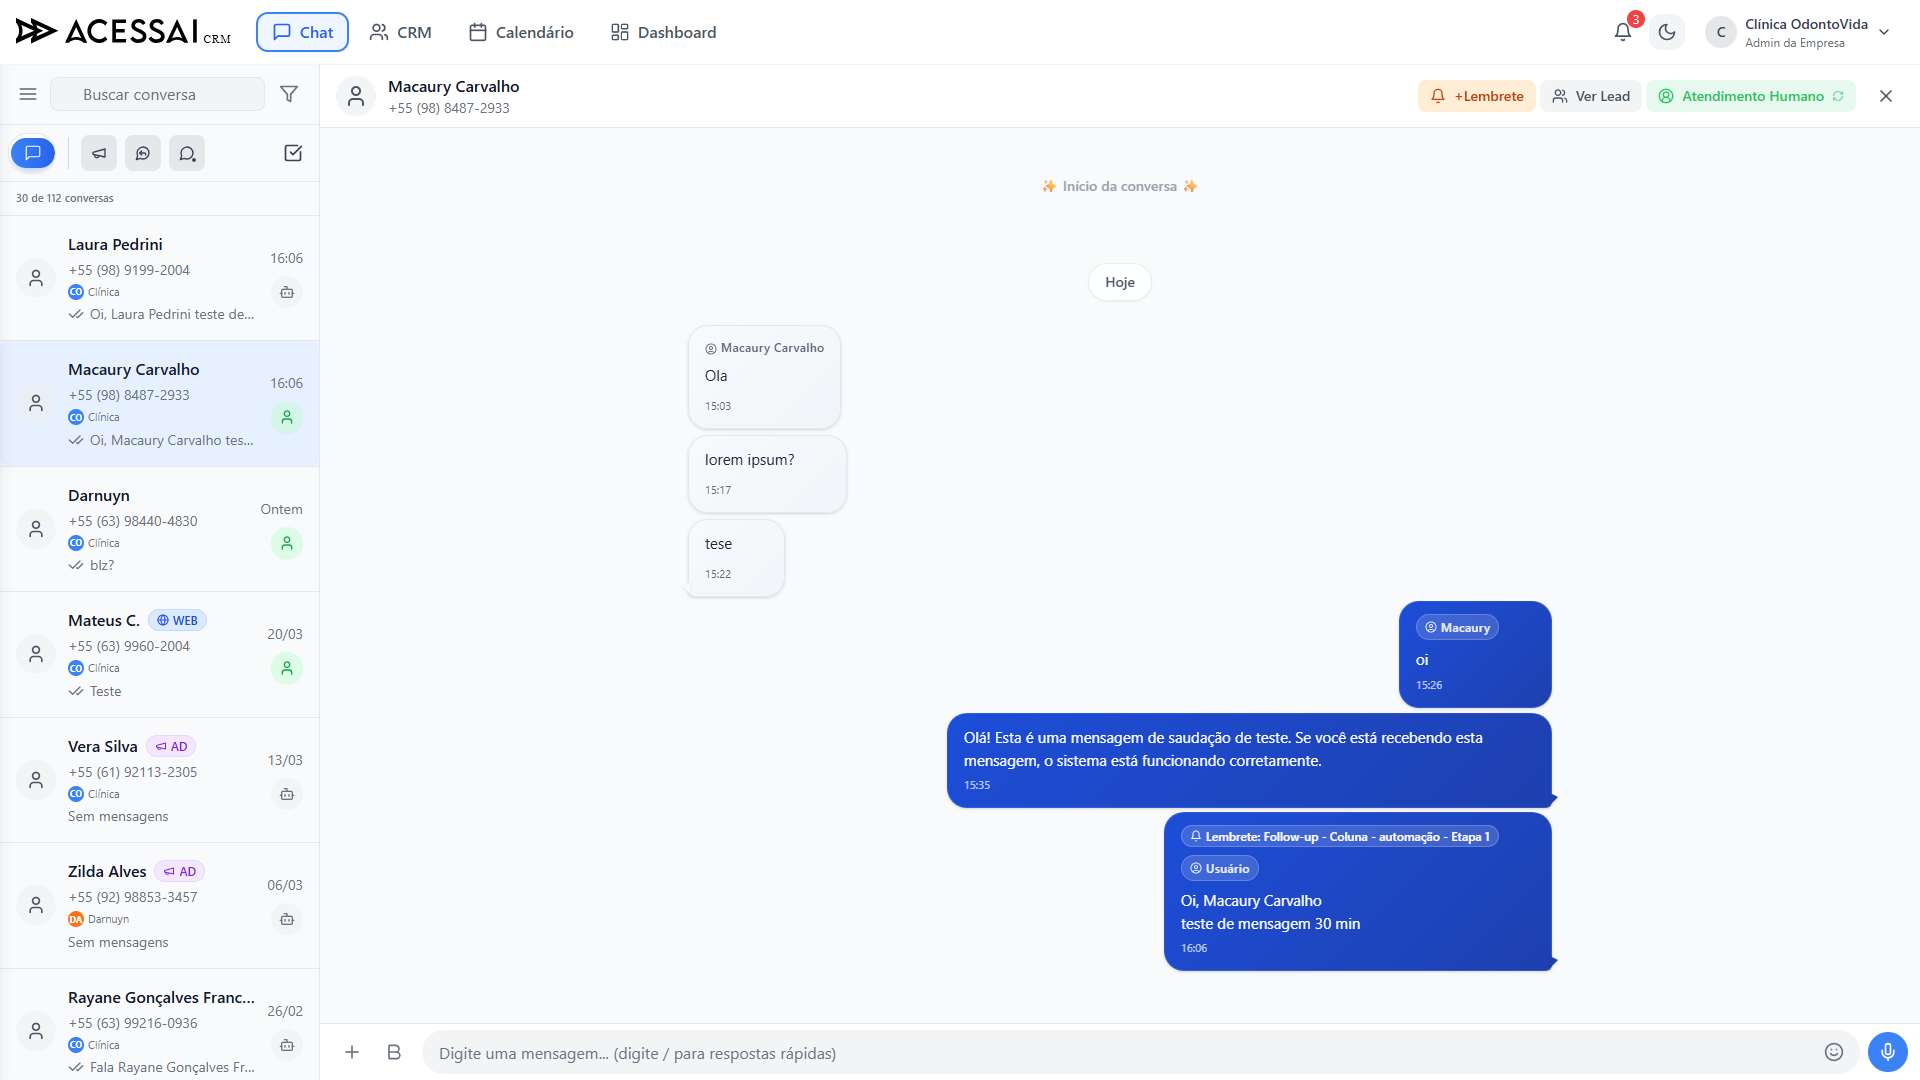
Task: Start voice recording microphone
Action: pos(1888,1052)
